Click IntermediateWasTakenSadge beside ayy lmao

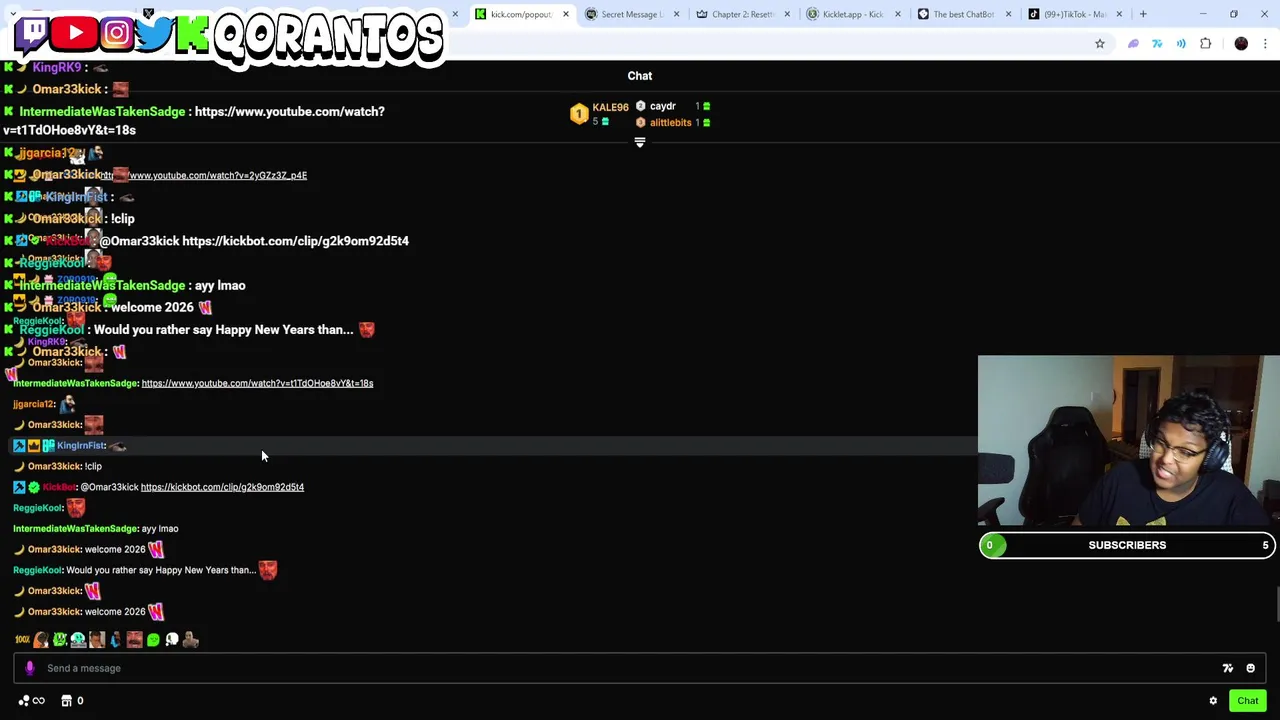75,529
